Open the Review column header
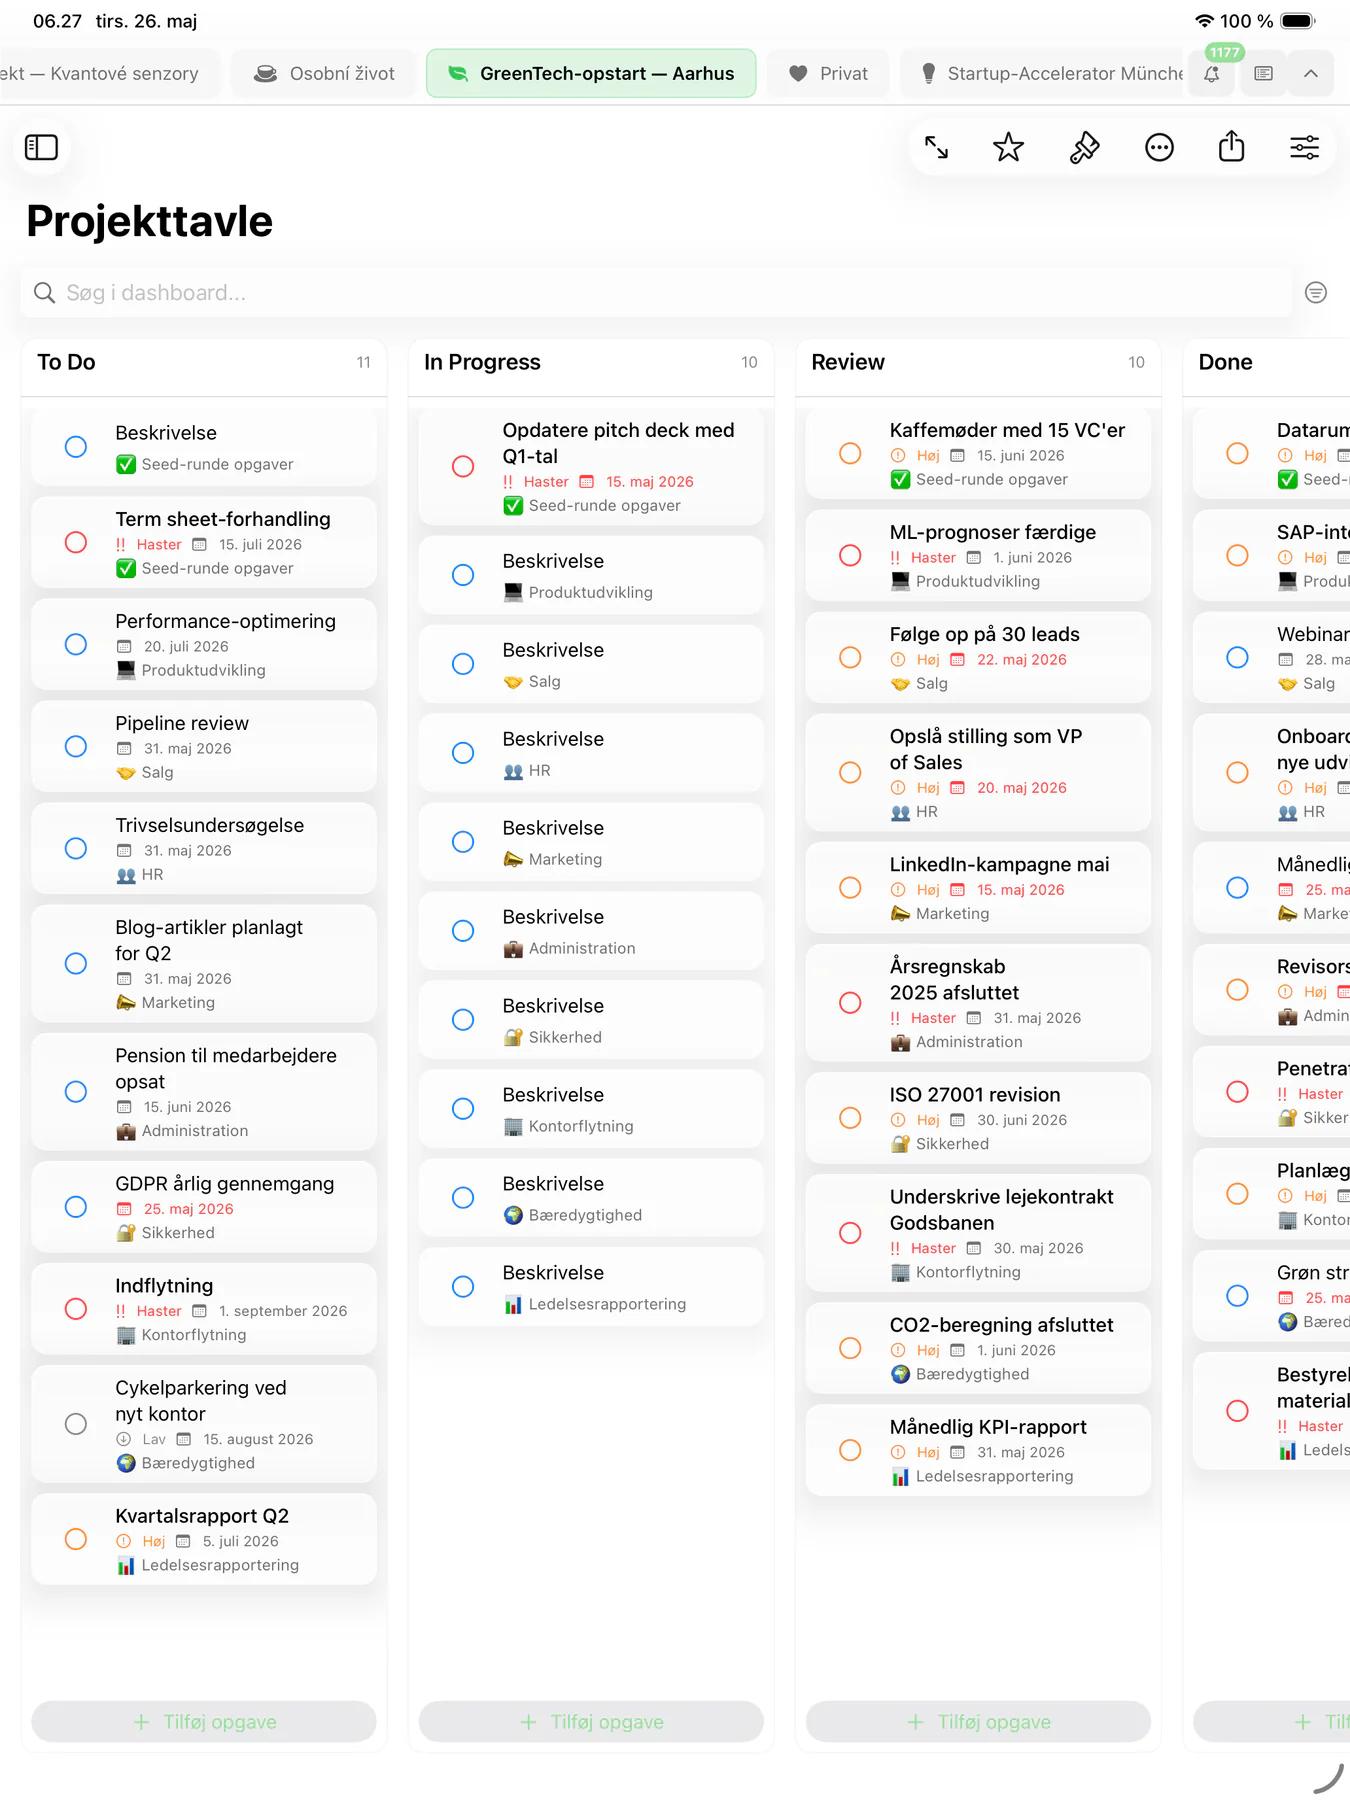Screen dimensions: 1350x1800 pos(978,362)
